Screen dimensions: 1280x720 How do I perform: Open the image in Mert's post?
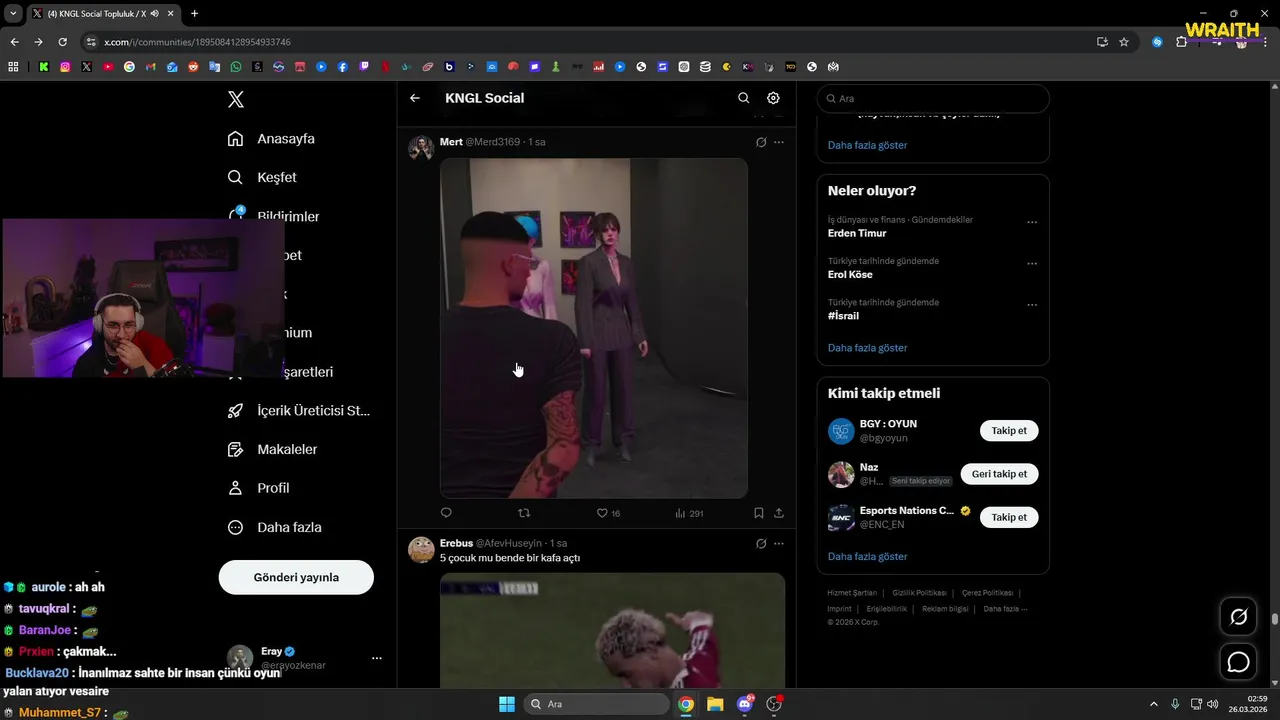pos(594,327)
